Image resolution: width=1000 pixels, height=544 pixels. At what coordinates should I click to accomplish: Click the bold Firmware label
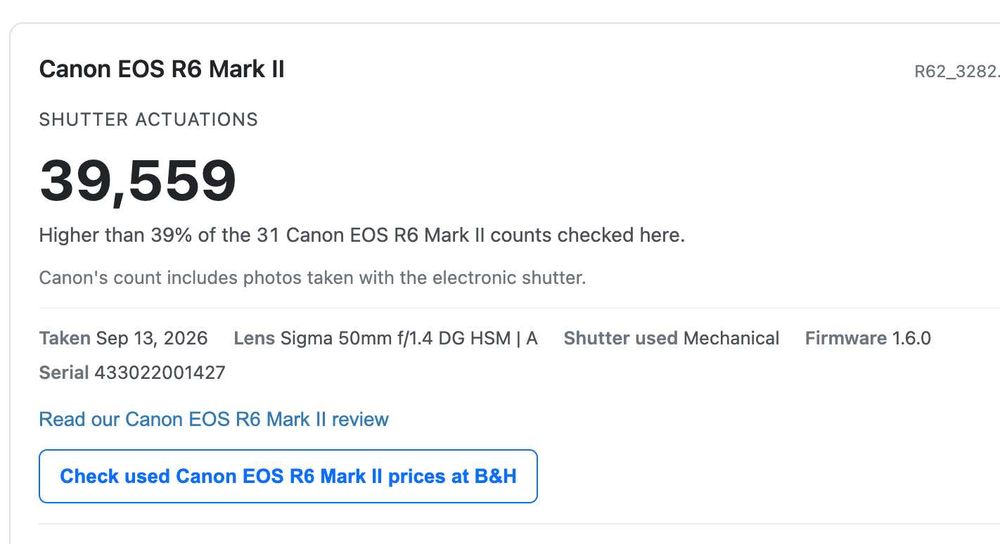[x=846, y=338]
